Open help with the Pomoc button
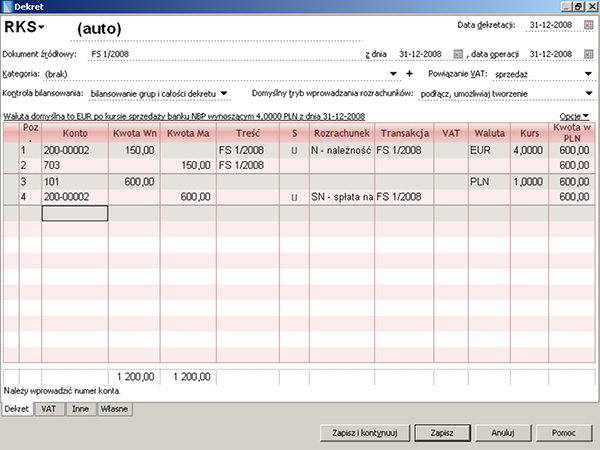Viewport: 600px width, 450px height. (x=563, y=433)
